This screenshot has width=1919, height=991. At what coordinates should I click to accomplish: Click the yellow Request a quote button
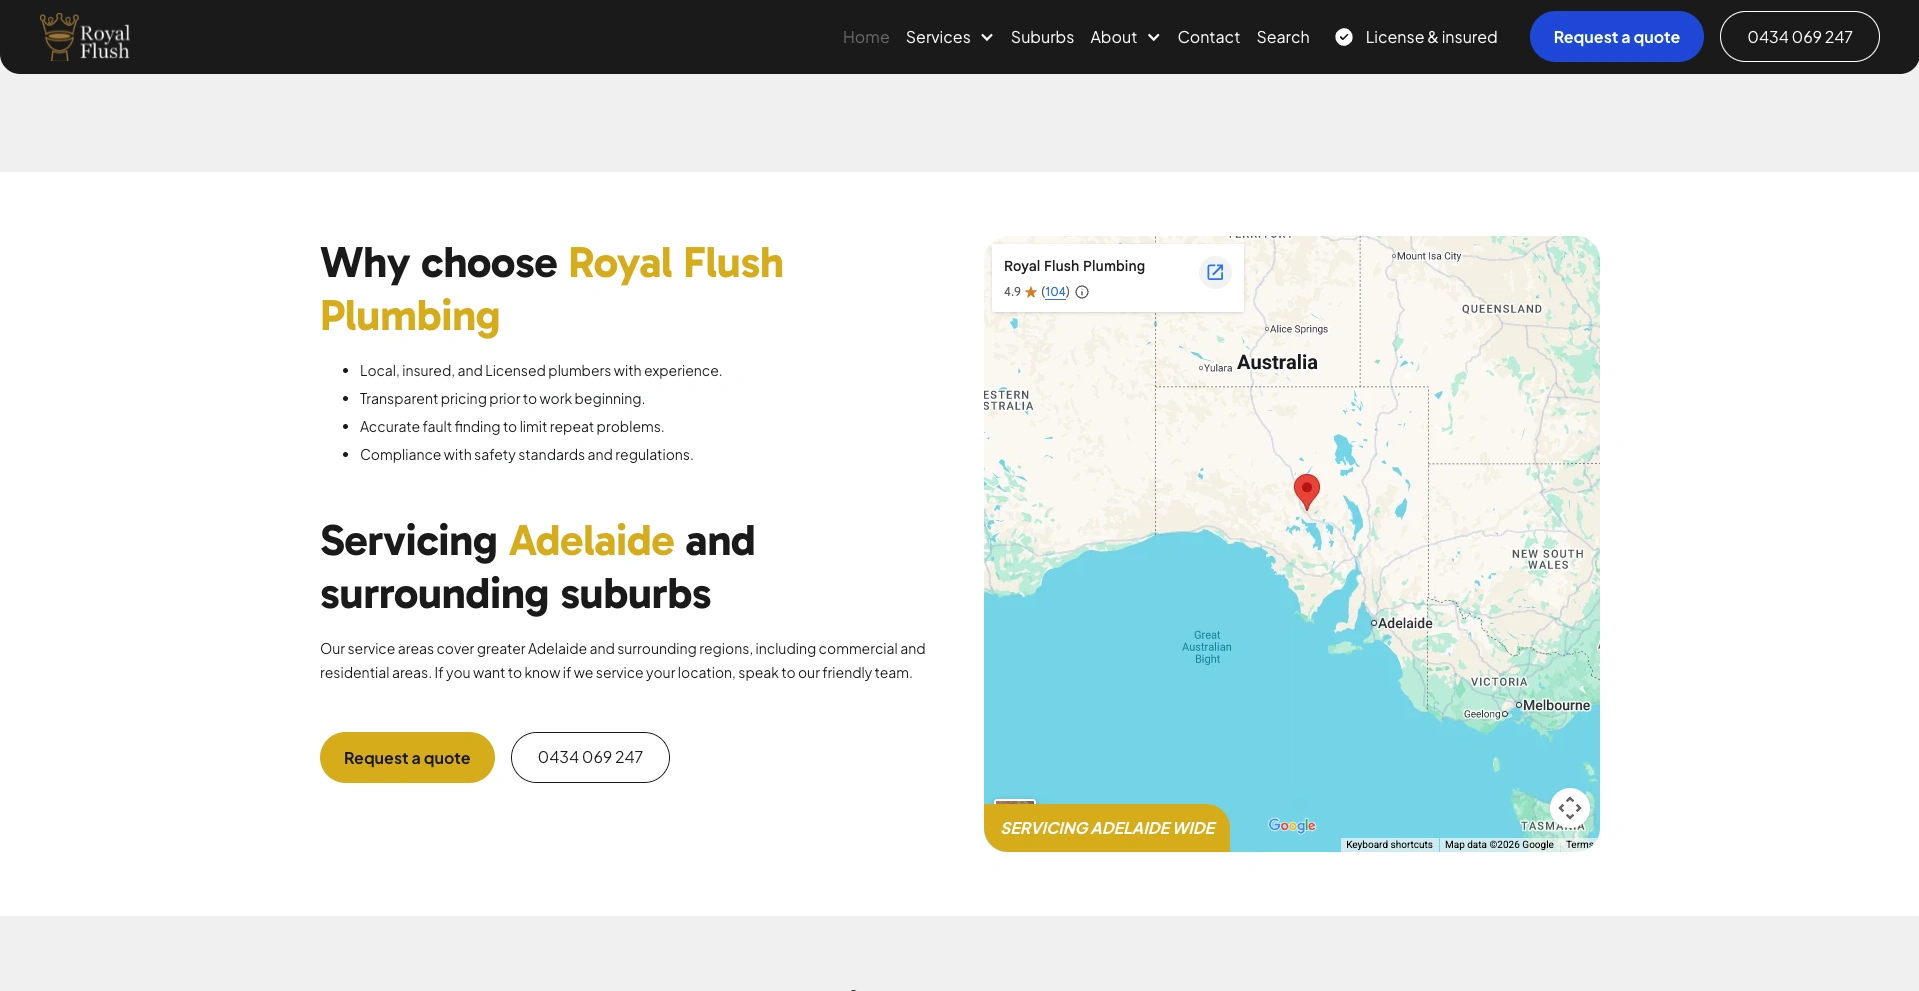pos(407,758)
